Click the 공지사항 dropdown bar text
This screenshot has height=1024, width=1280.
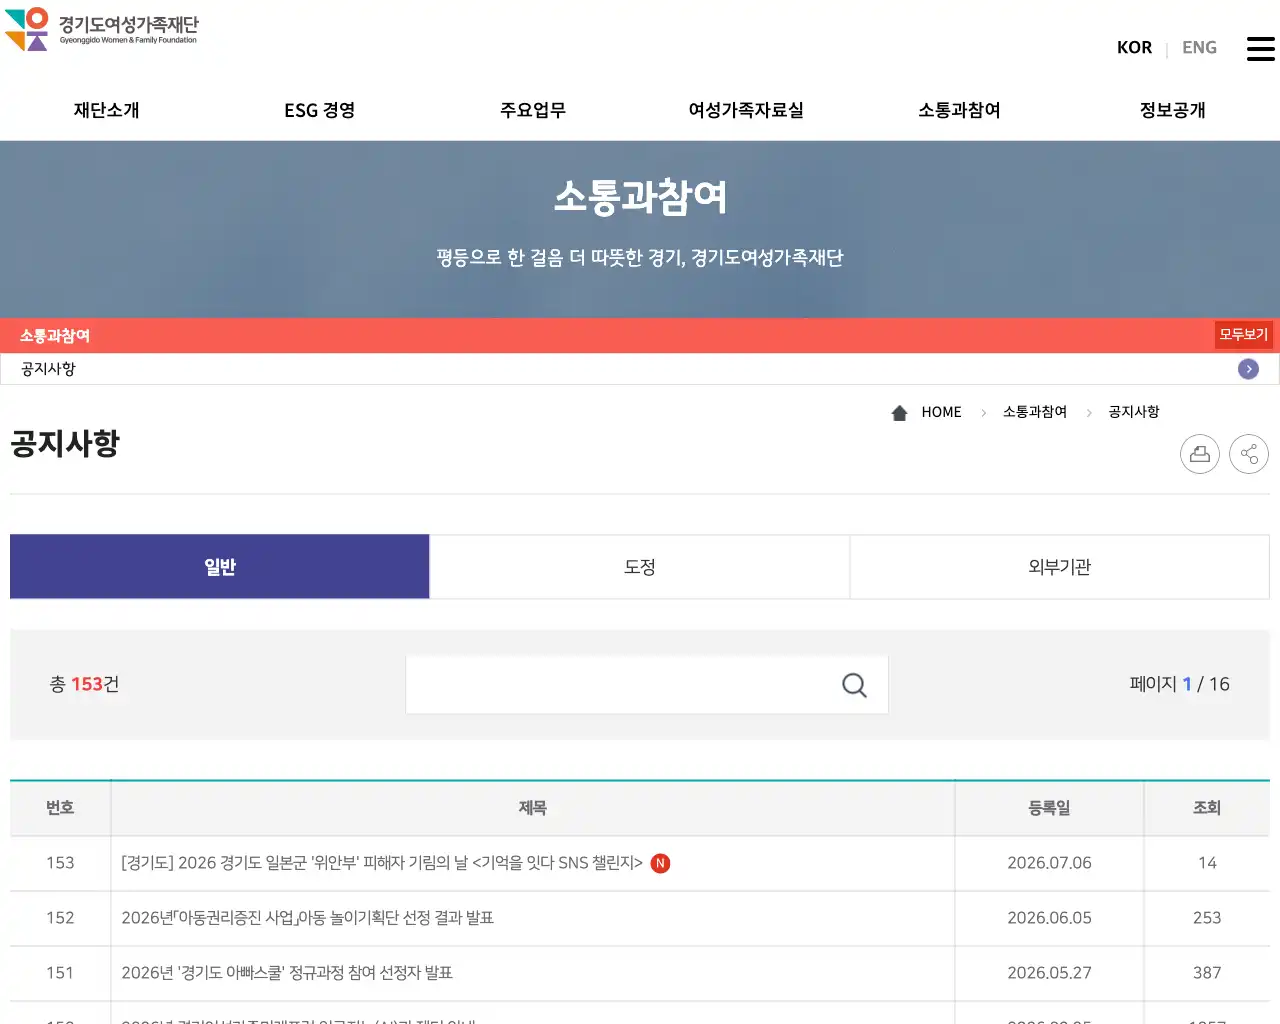48,369
